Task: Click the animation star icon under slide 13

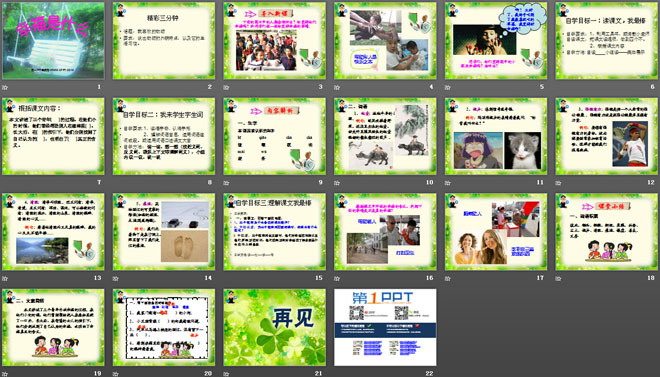Action: coord(5,279)
